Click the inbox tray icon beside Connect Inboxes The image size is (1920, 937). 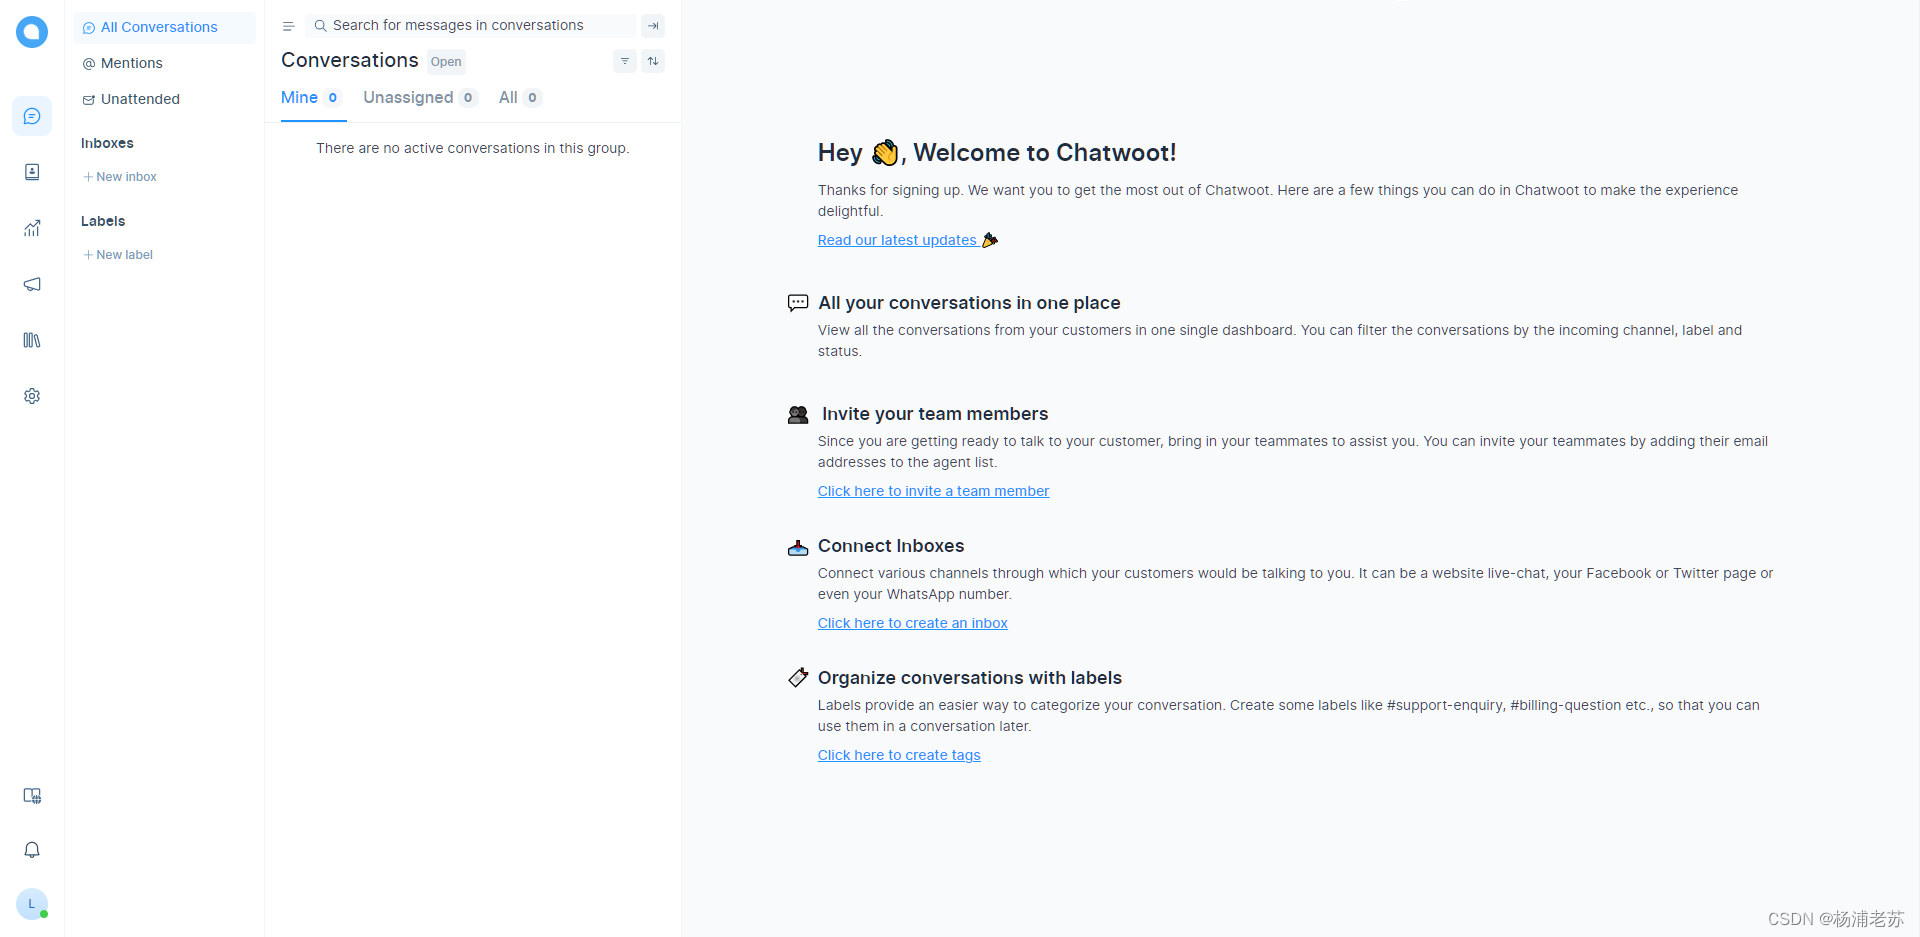(798, 547)
